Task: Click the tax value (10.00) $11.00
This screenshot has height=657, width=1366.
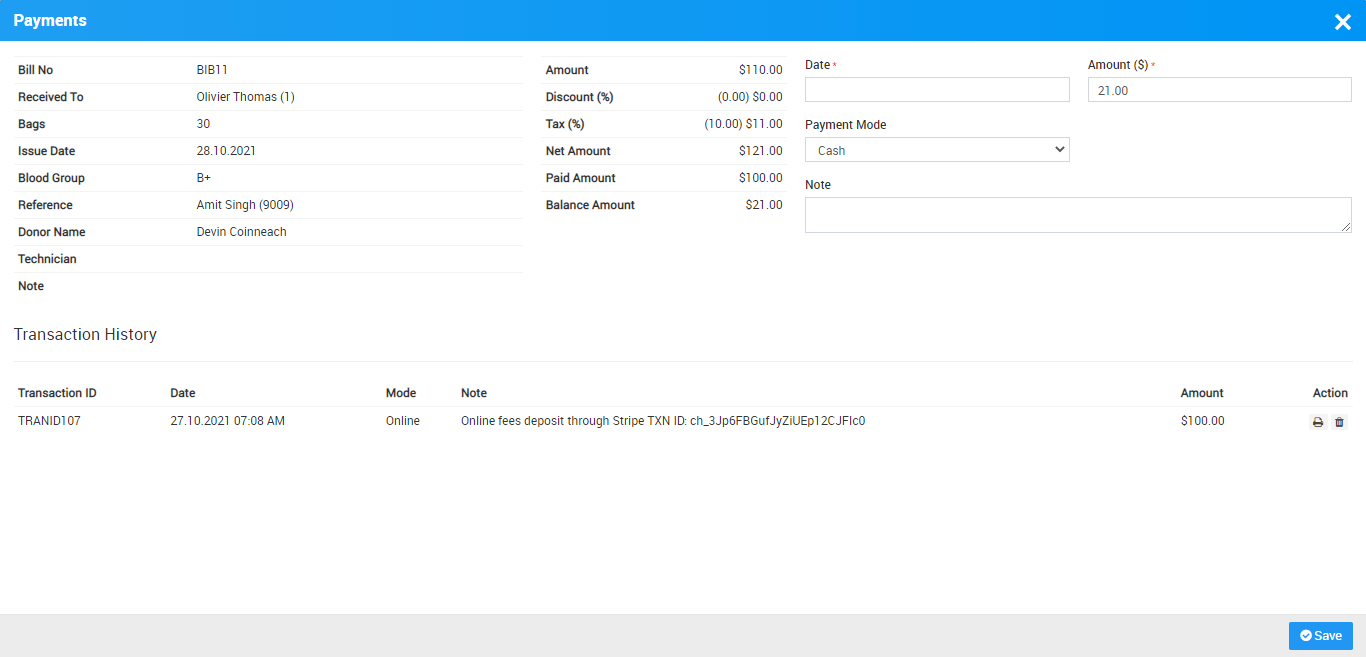Action: coord(743,124)
